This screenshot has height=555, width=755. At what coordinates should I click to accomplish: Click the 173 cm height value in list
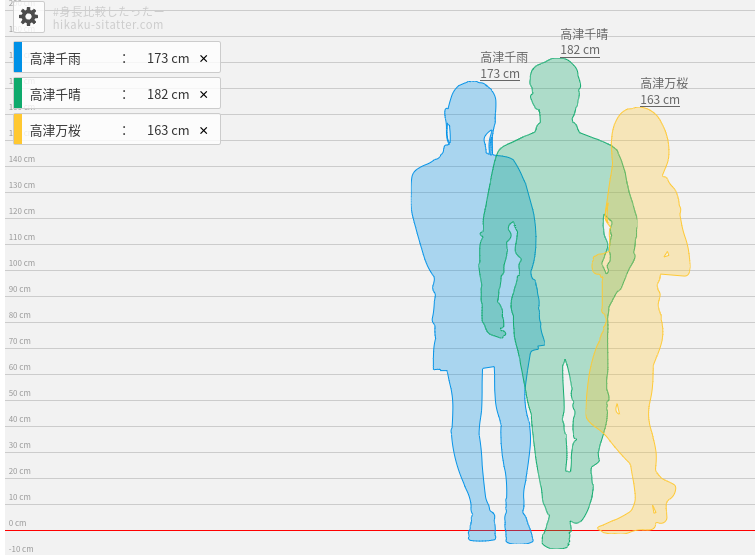pos(167,59)
